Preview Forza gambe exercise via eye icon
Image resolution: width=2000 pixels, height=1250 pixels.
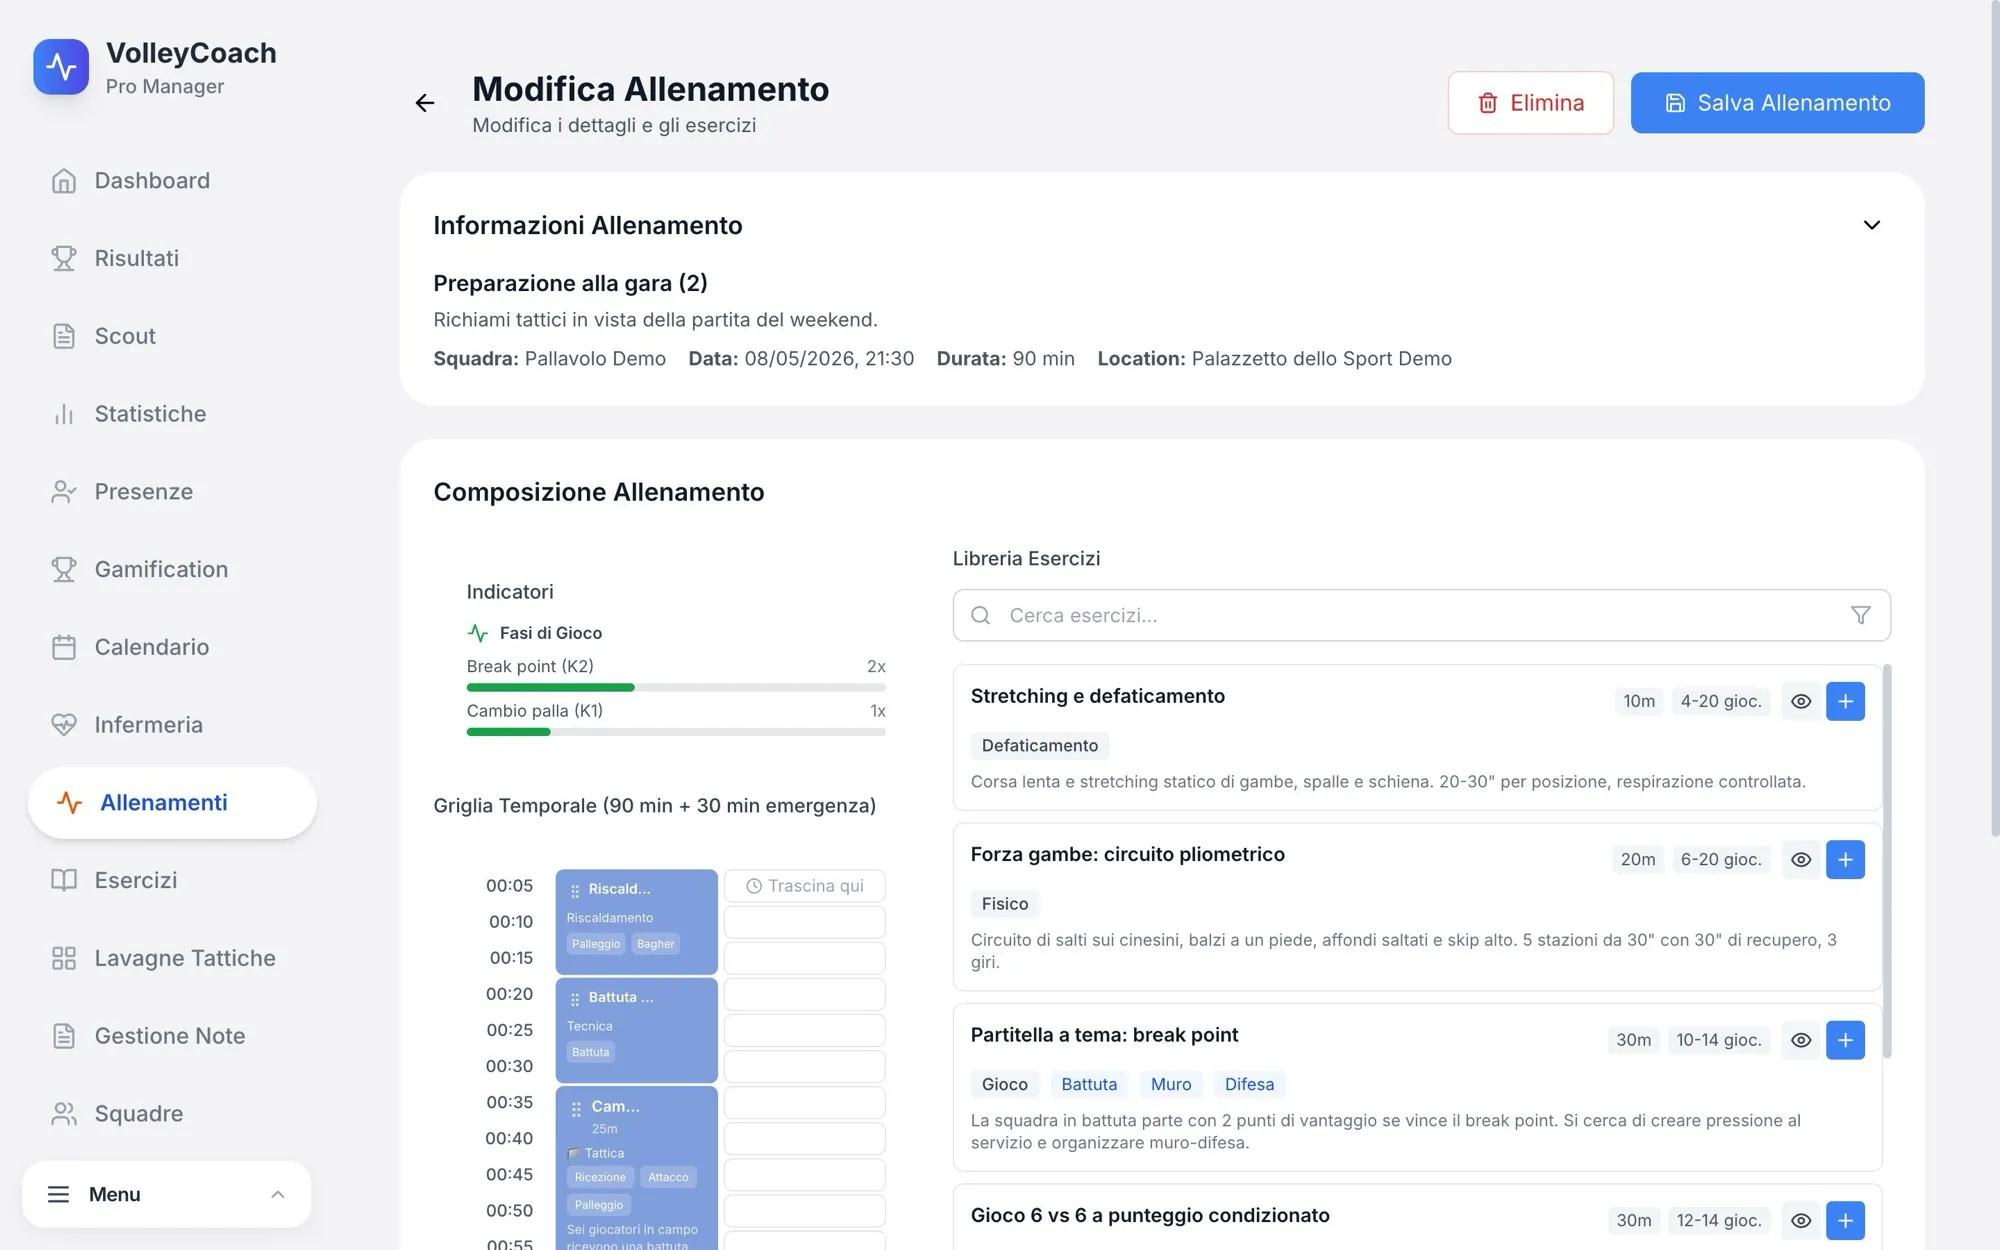click(1801, 860)
